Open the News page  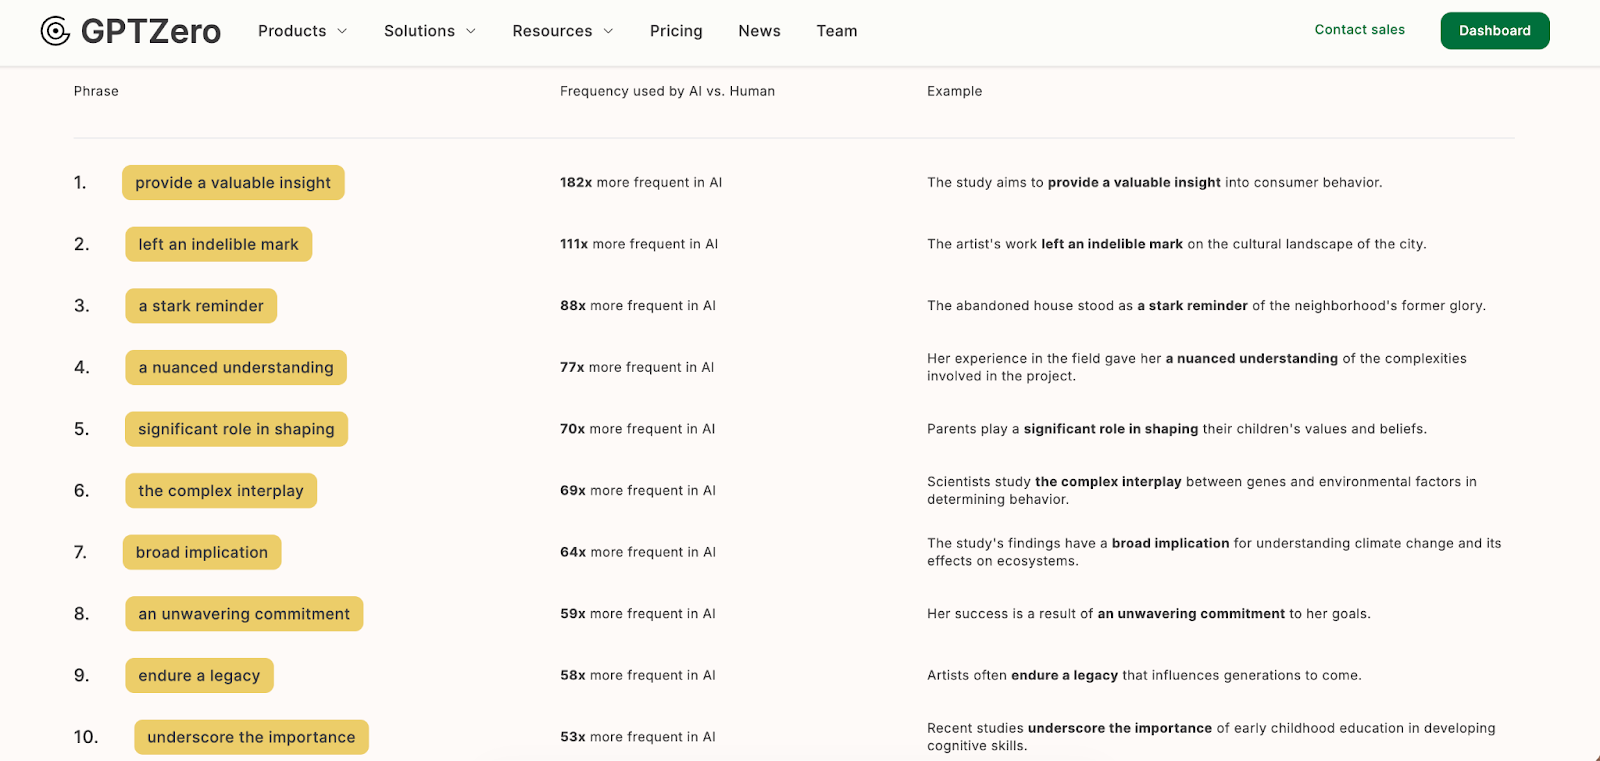(x=759, y=31)
